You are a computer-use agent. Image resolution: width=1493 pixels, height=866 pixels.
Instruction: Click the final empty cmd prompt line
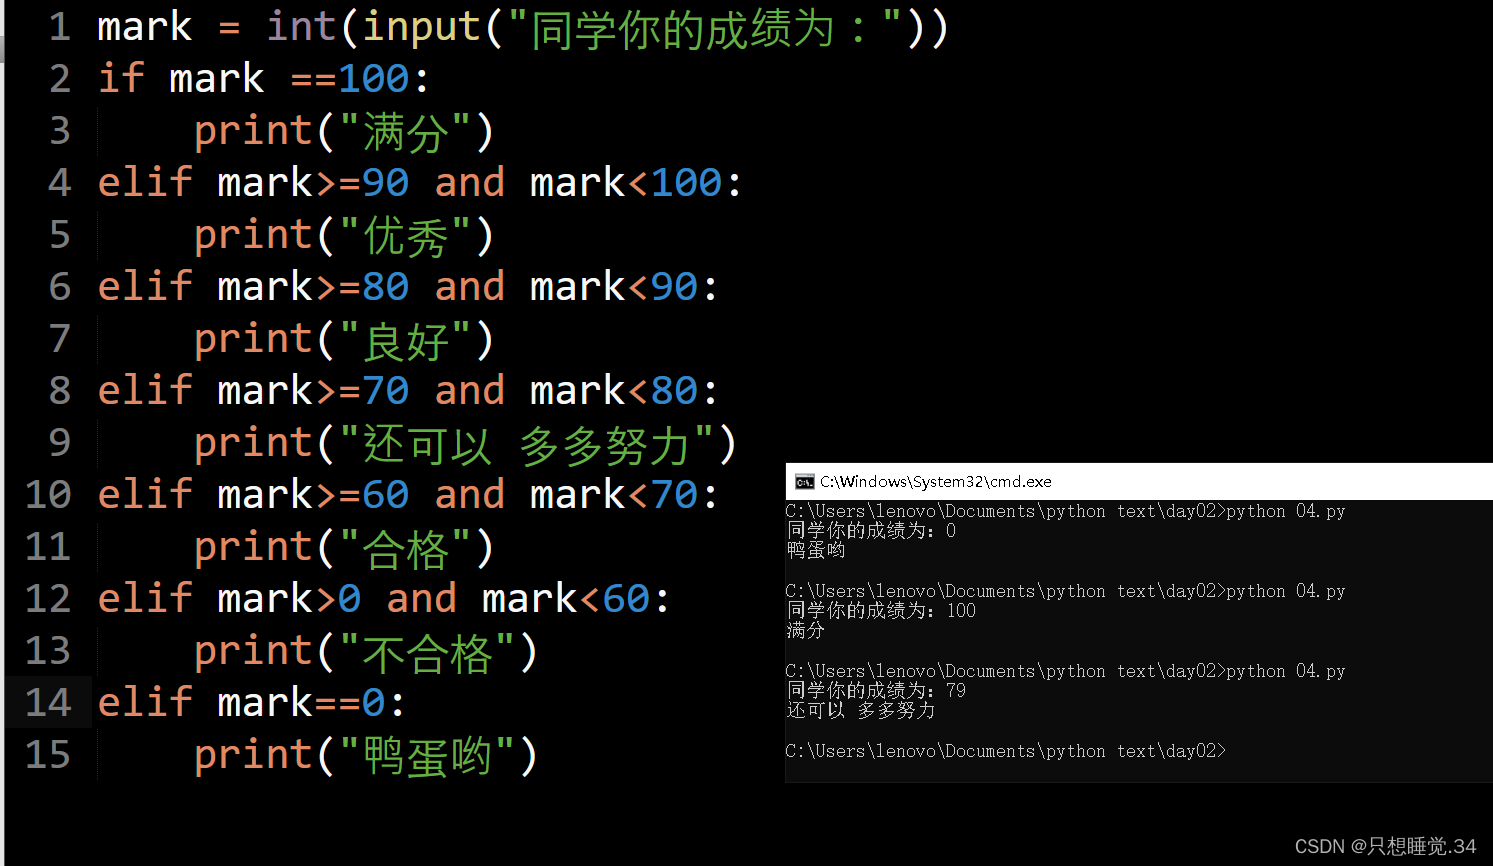(x=1005, y=751)
